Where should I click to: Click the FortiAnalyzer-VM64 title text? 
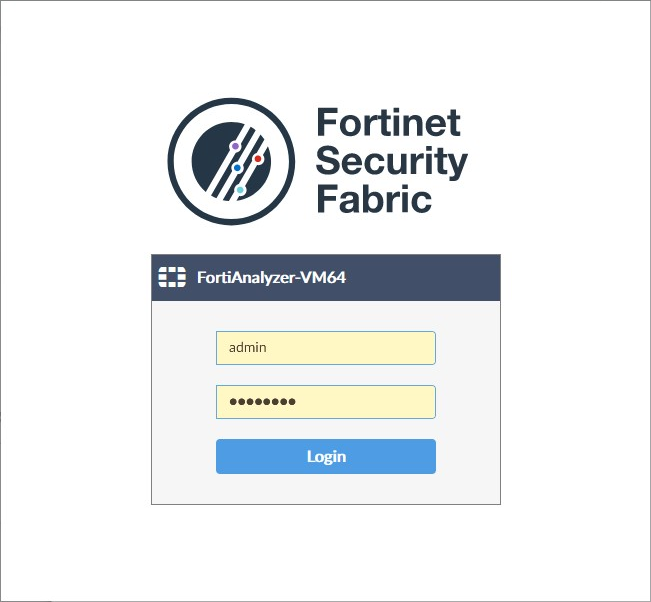coord(271,277)
